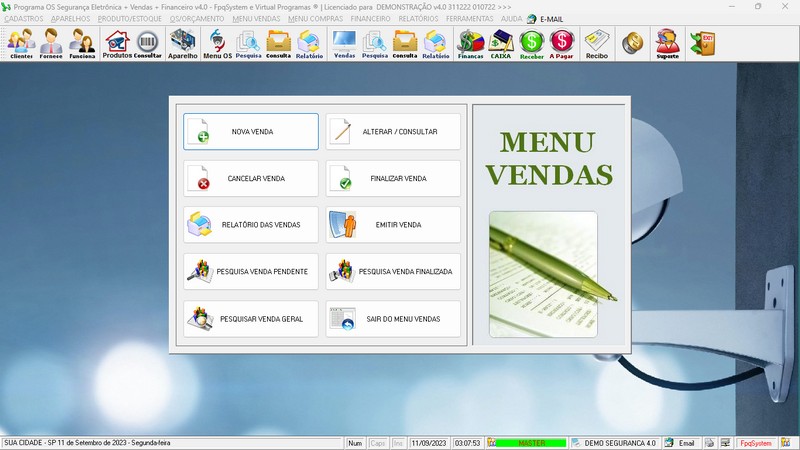The image size is (800, 450).
Task: Click the ALTERAR / CONSULTAR button
Action: [393, 132]
